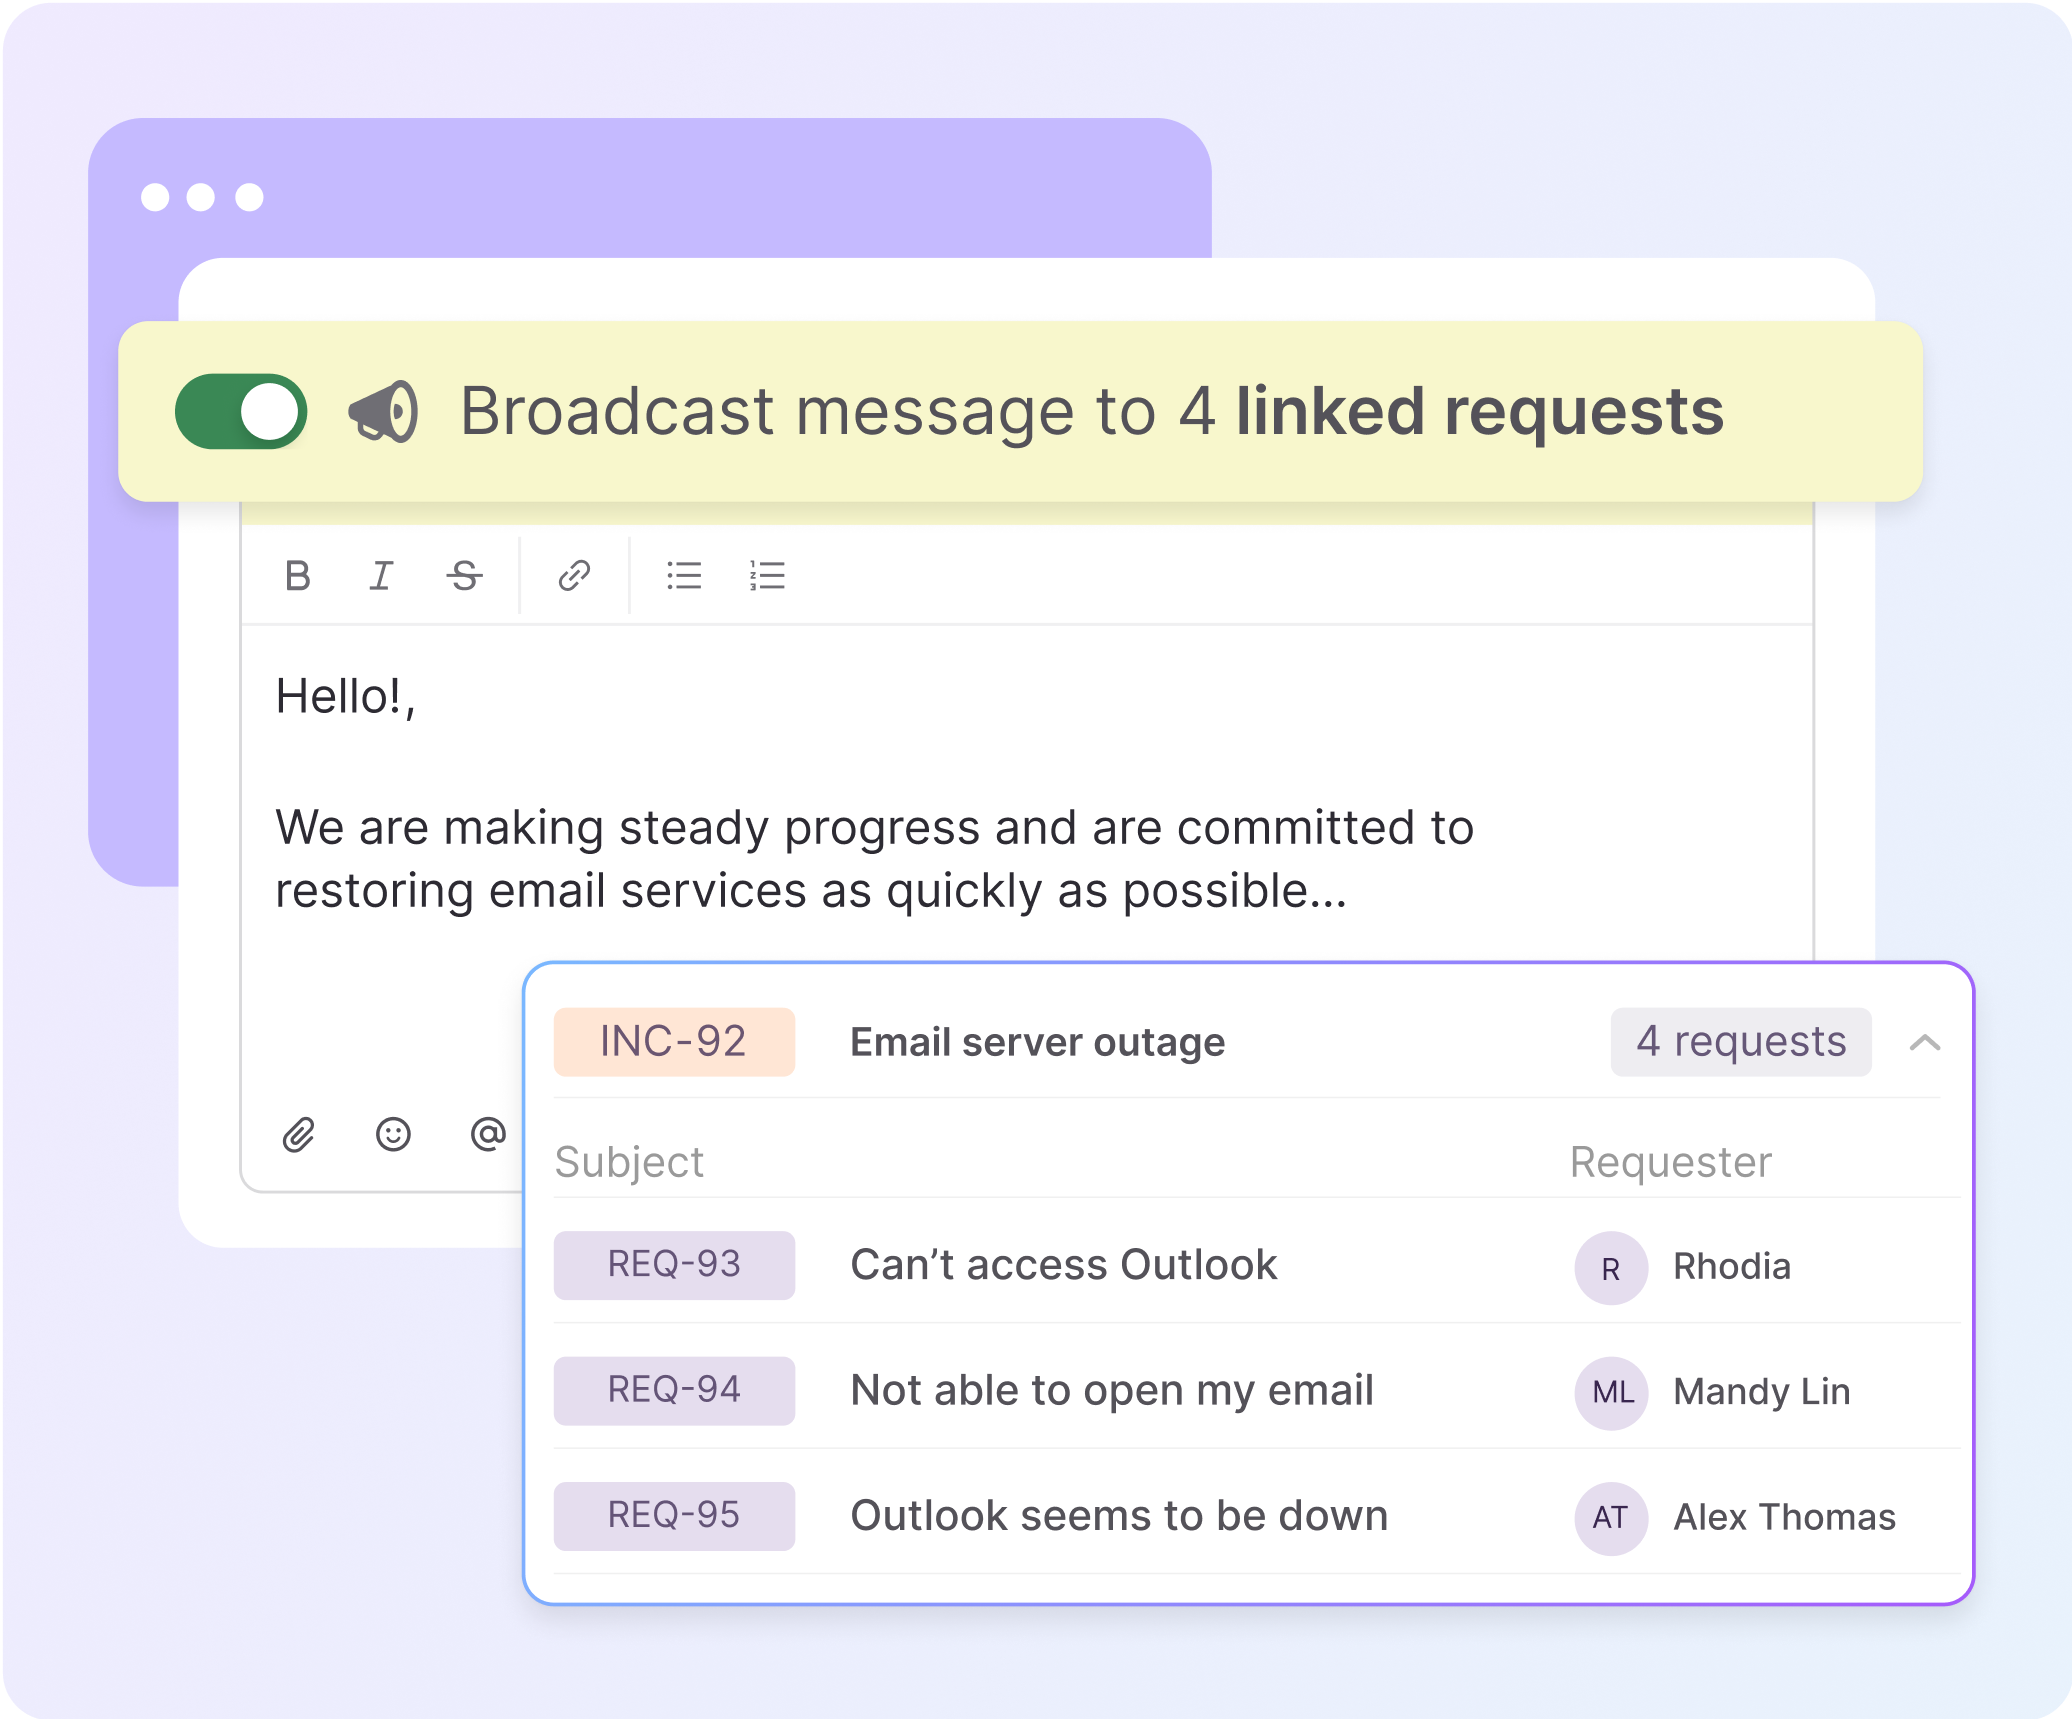Insert a bulleted list

[684, 576]
